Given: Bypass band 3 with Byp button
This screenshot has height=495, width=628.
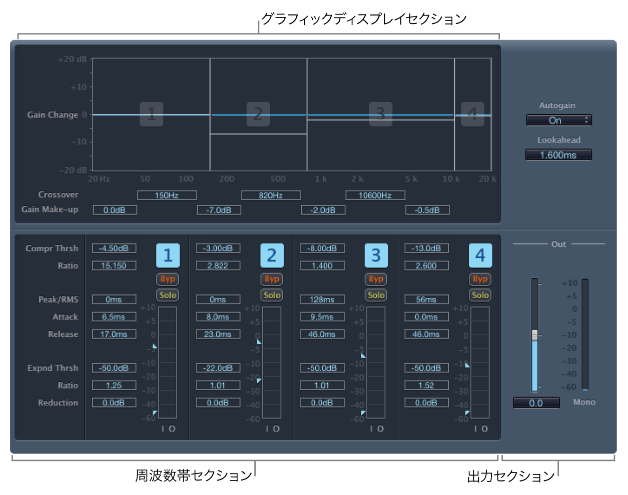Looking at the screenshot, I should 376,279.
